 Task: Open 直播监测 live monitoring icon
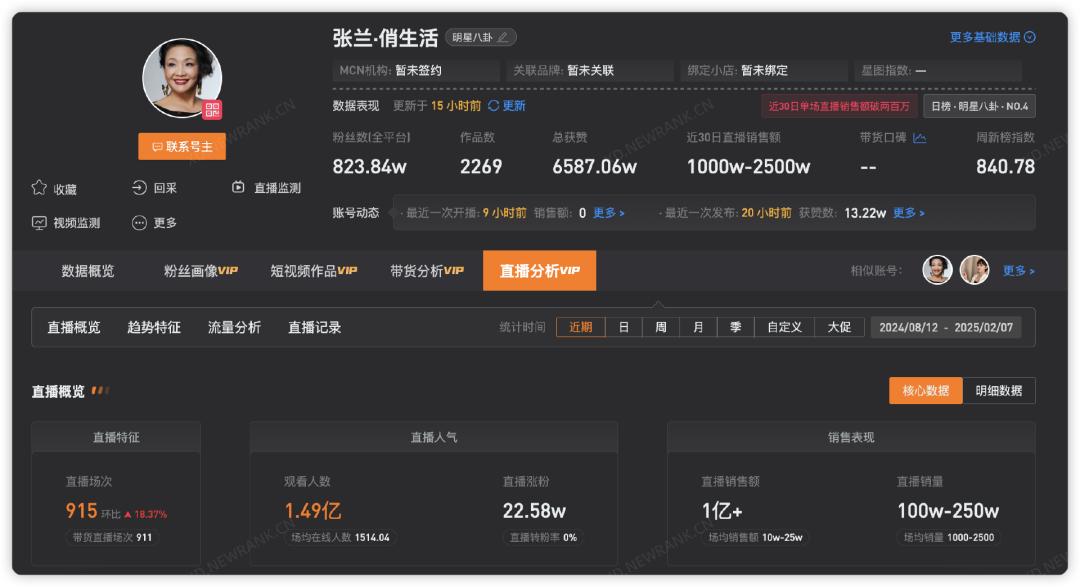[238, 188]
